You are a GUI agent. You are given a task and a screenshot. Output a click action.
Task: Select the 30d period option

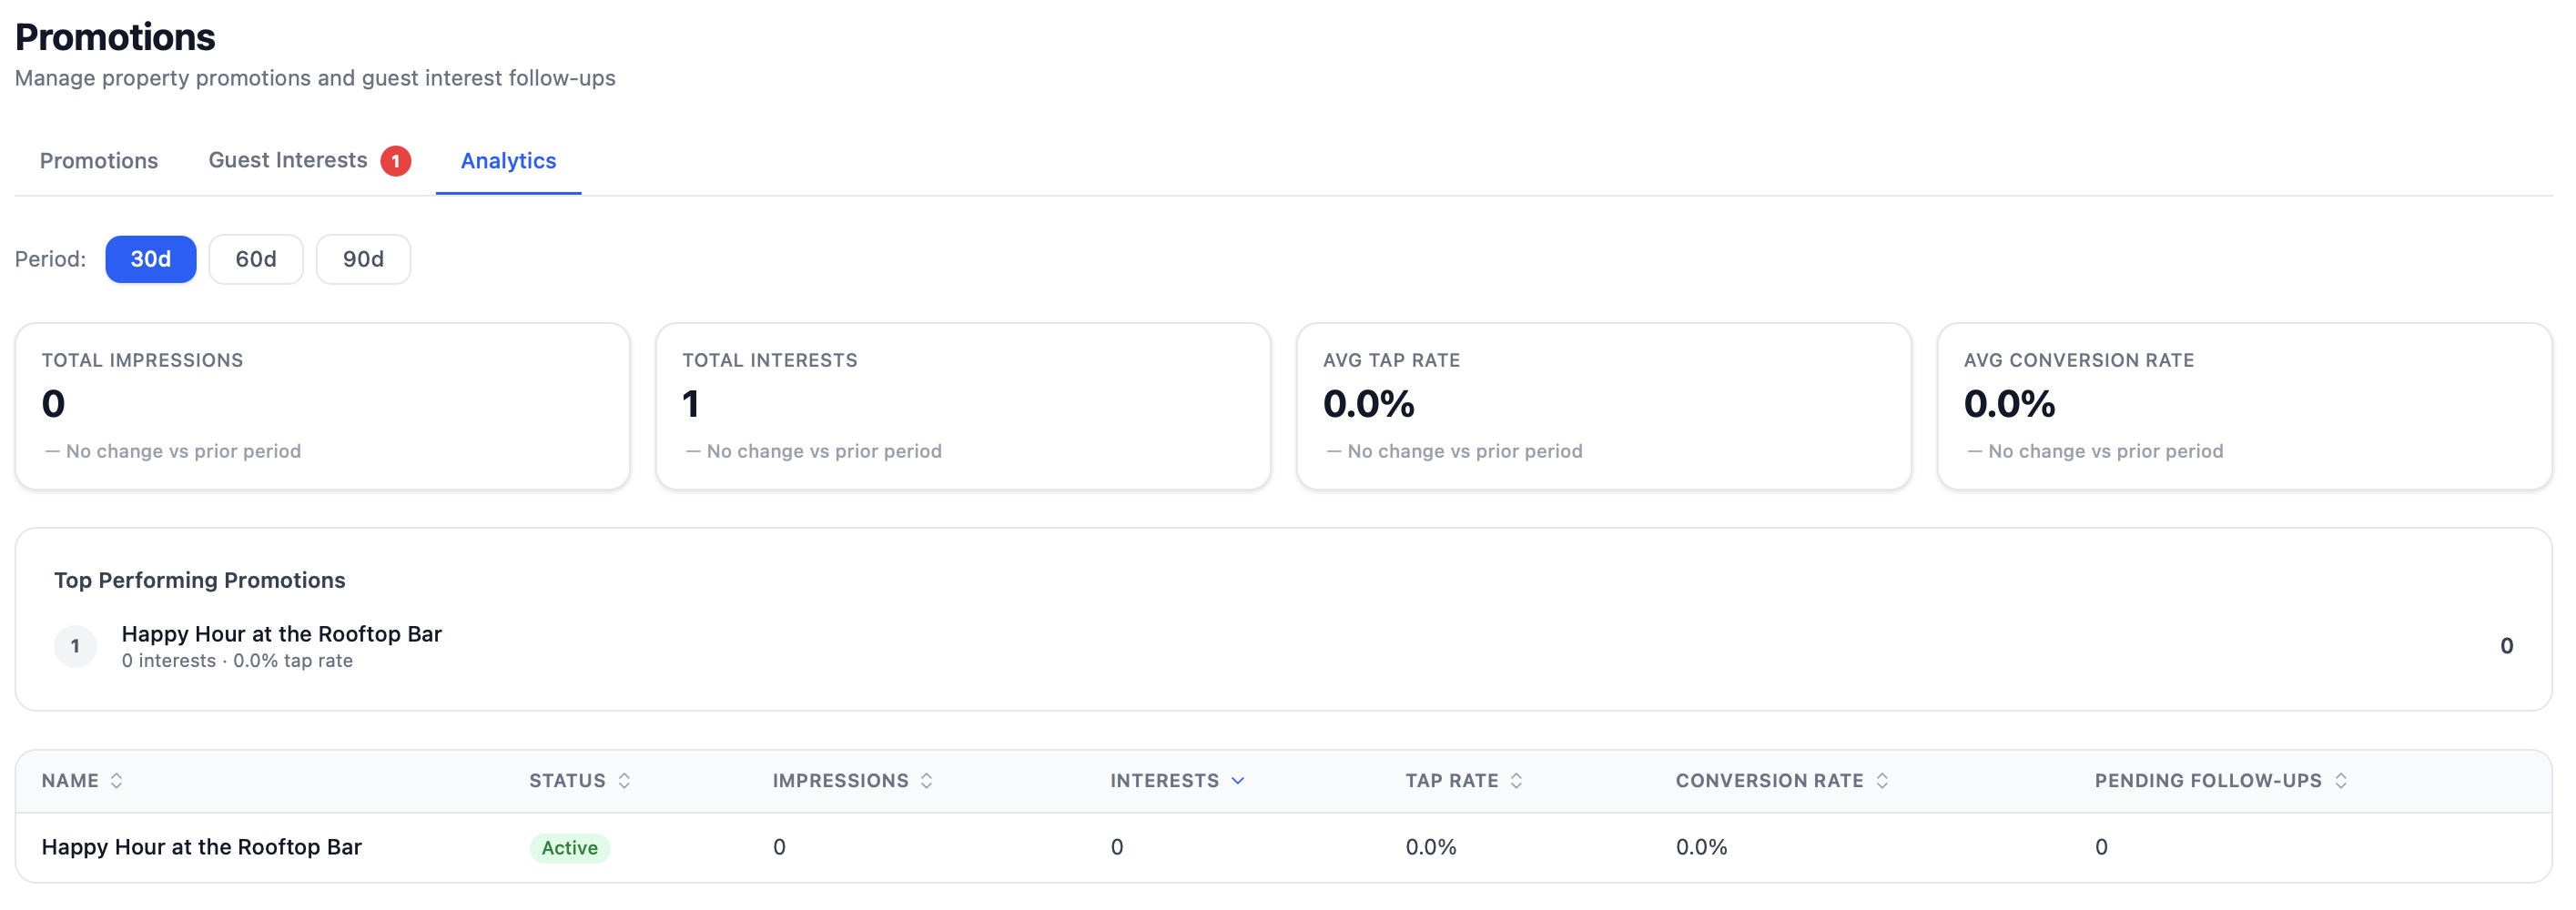(x=150, y=259)
